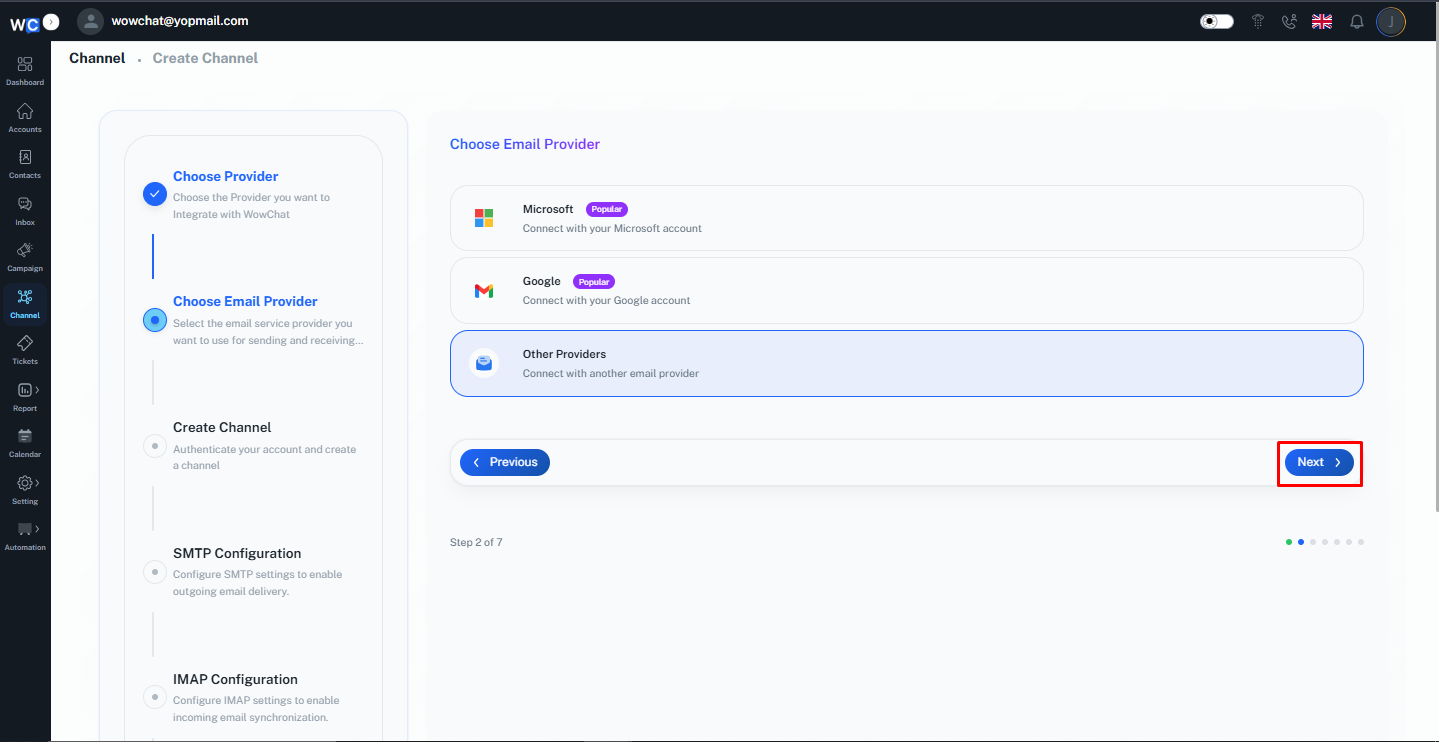Viewport: 1439px width, 742px height.
Task: Select the Channel sidebar icon
Action: [x=25, y=303]
